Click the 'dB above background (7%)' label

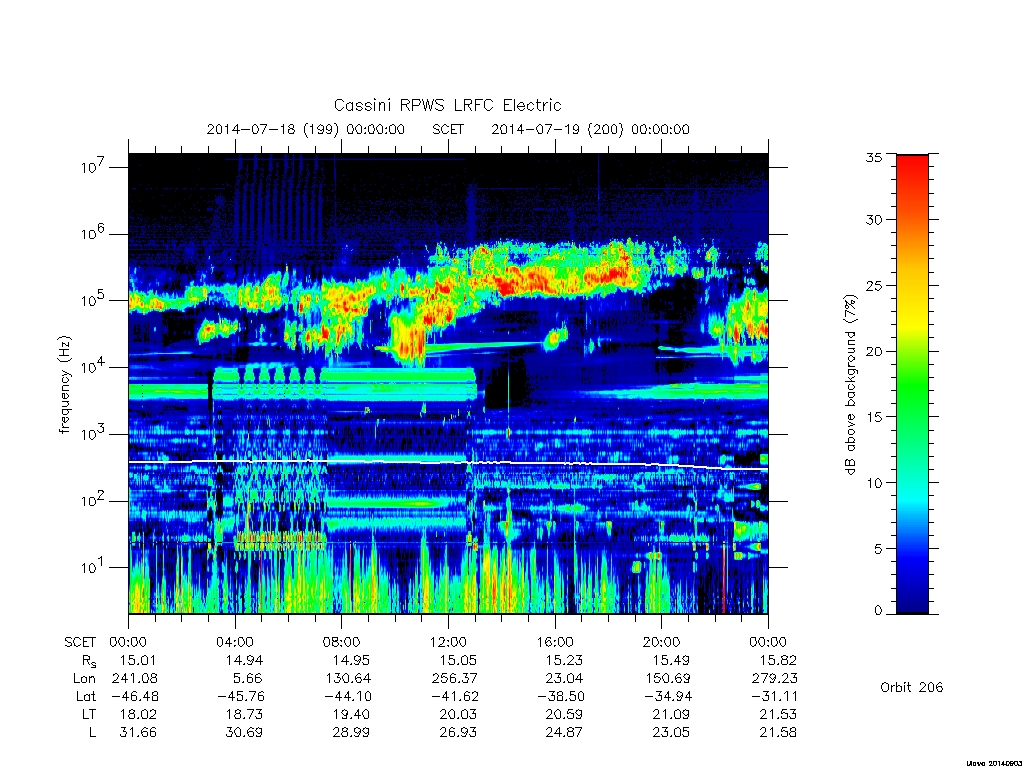click(x=850, y=385)
